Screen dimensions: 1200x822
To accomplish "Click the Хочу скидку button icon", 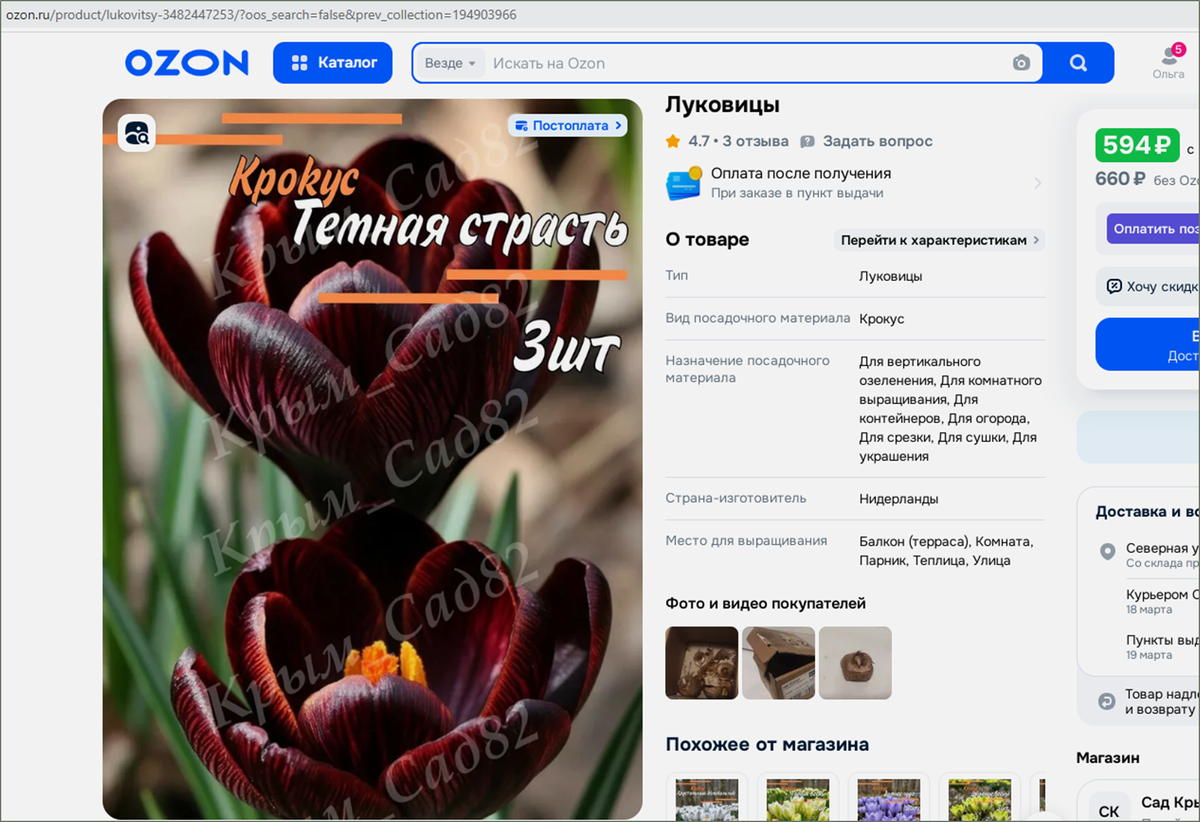I will click(1114, 287).
